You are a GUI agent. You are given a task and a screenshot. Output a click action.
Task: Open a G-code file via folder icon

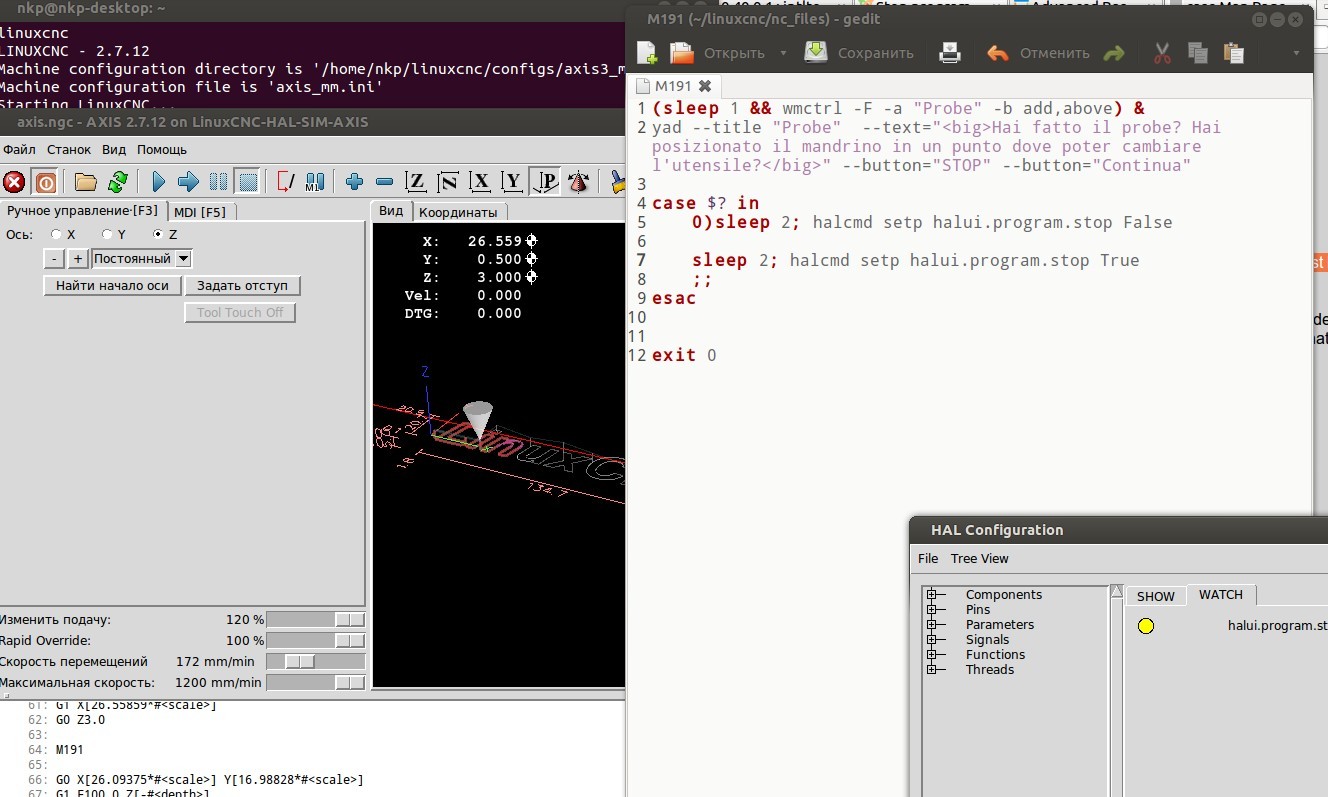[x=86, y=182]
